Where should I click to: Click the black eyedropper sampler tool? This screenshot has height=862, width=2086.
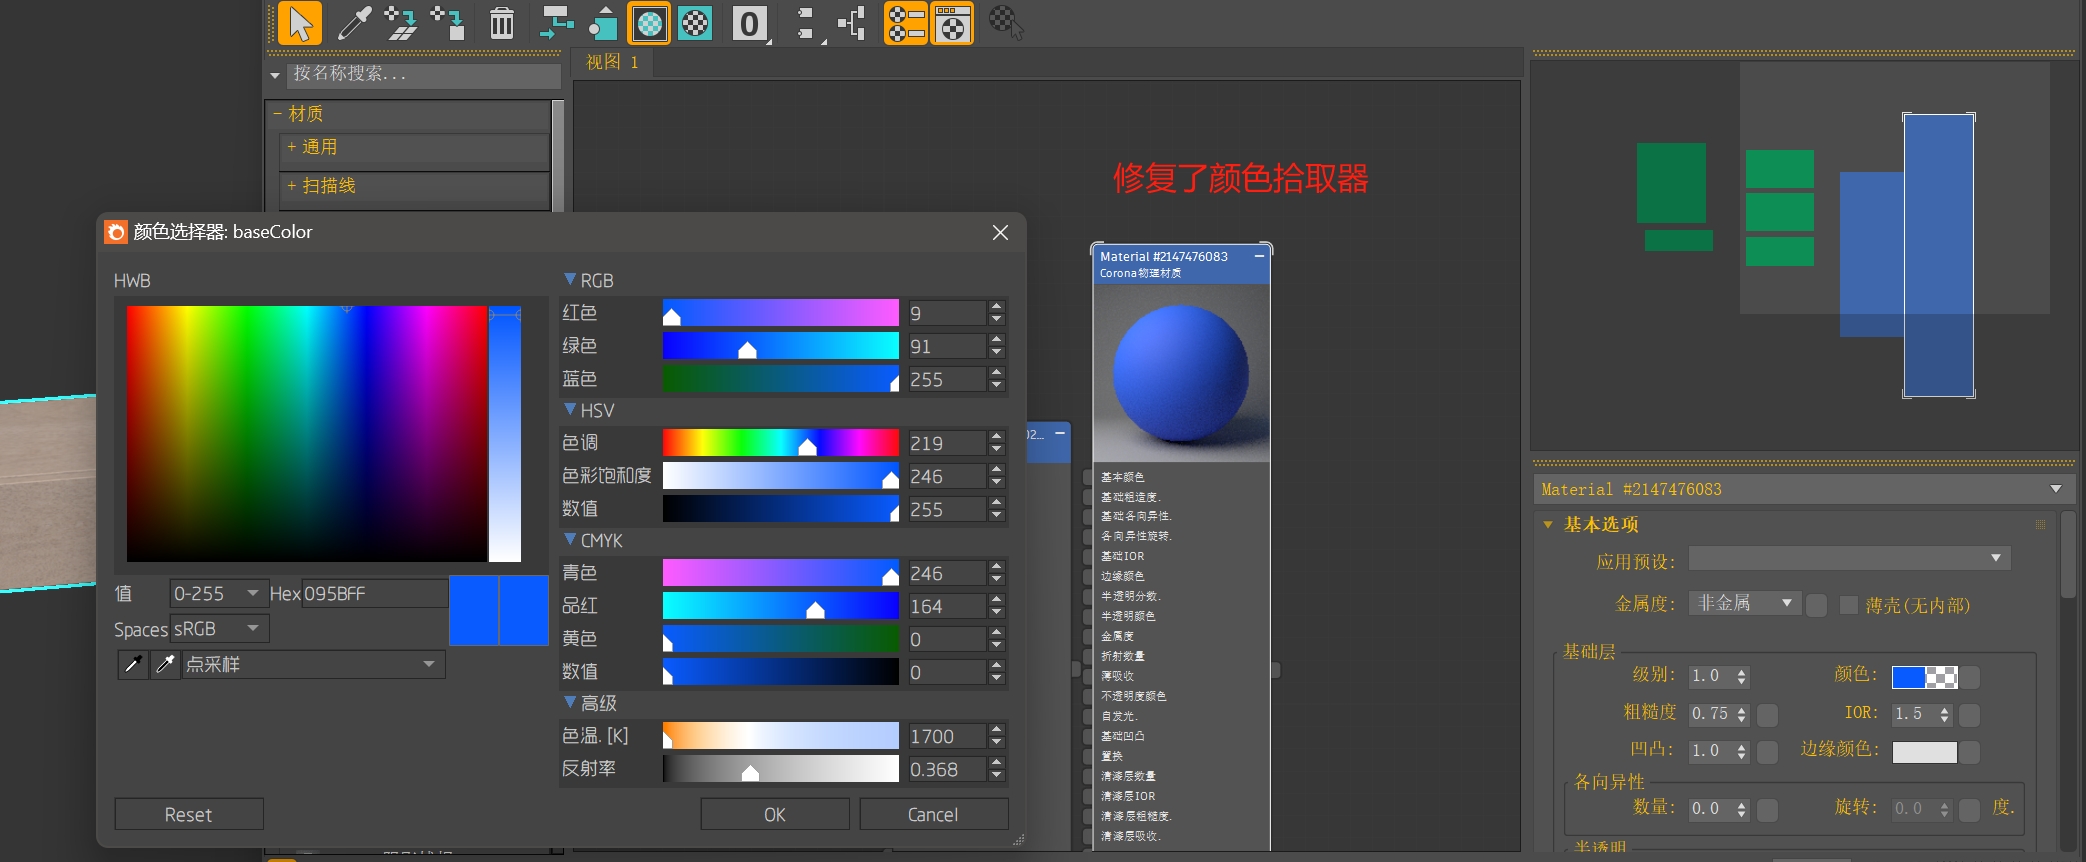point(132,664)
